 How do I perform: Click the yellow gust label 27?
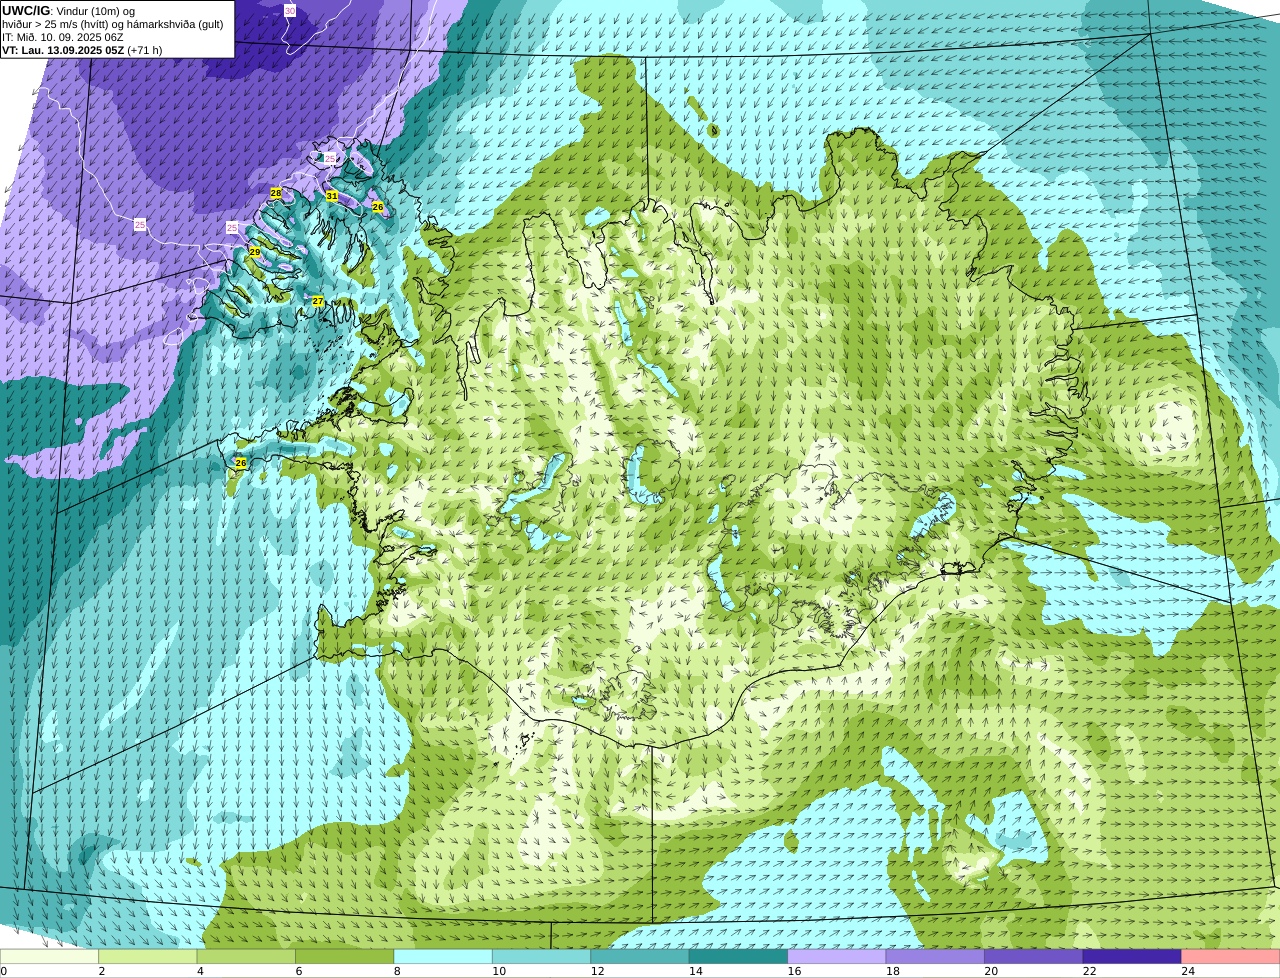click(318, 301)
